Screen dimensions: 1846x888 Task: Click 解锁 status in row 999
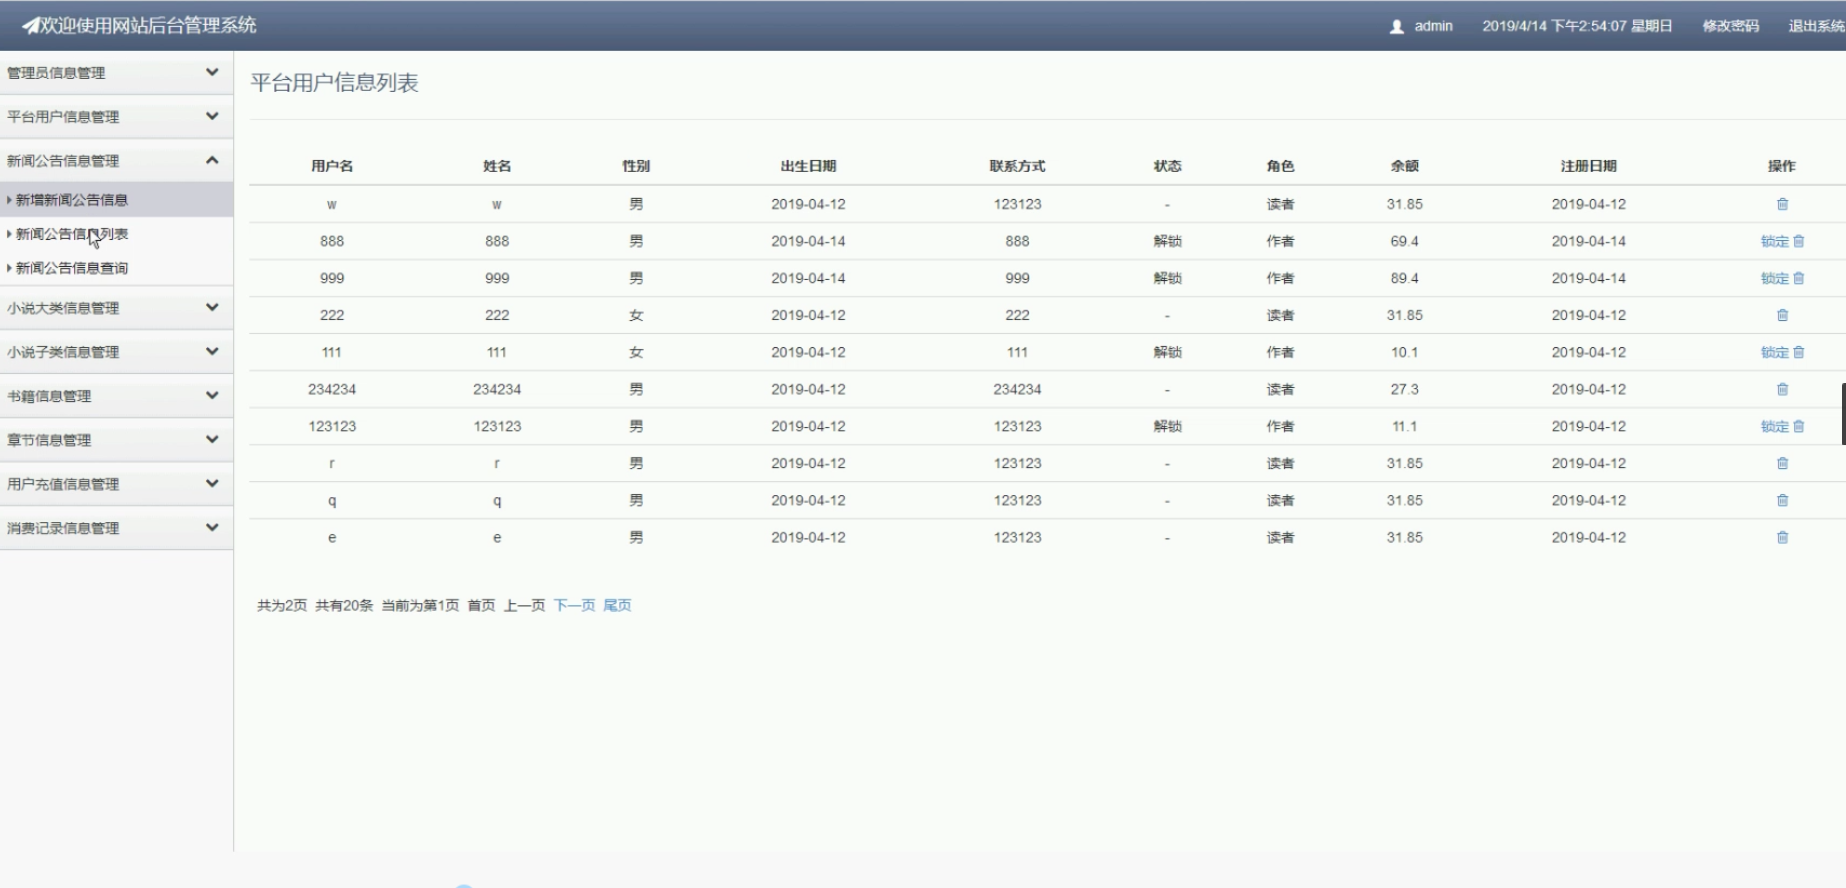(x=1167, y=278)
